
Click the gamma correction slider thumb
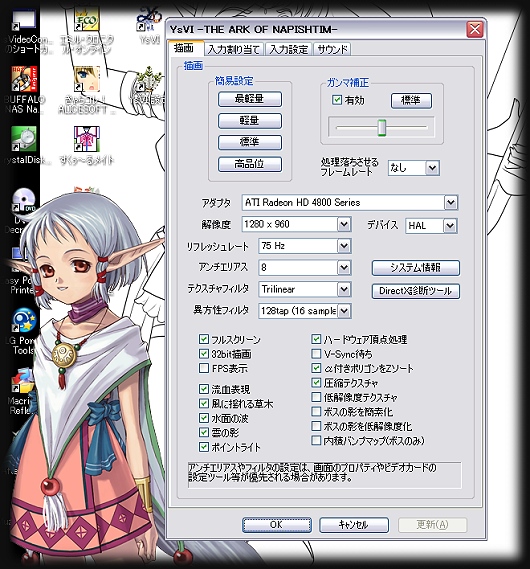(x=382, y=127)
